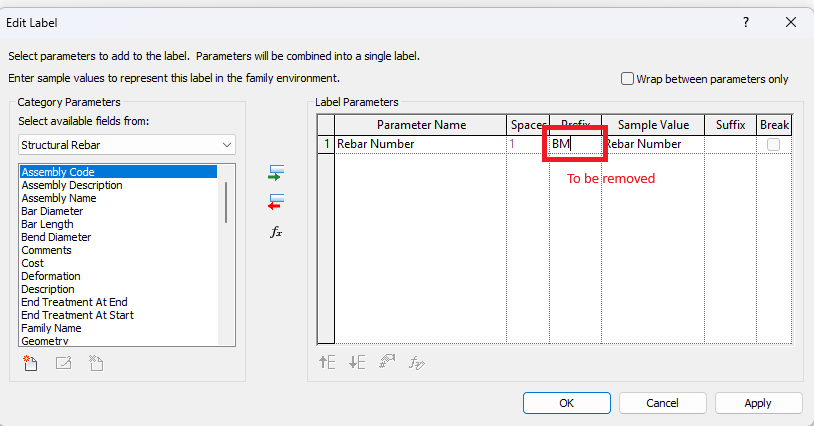The height and width of the screenshot is (426, 814).
Task: Click the Suffix column header
Action: tap(730, 125)
